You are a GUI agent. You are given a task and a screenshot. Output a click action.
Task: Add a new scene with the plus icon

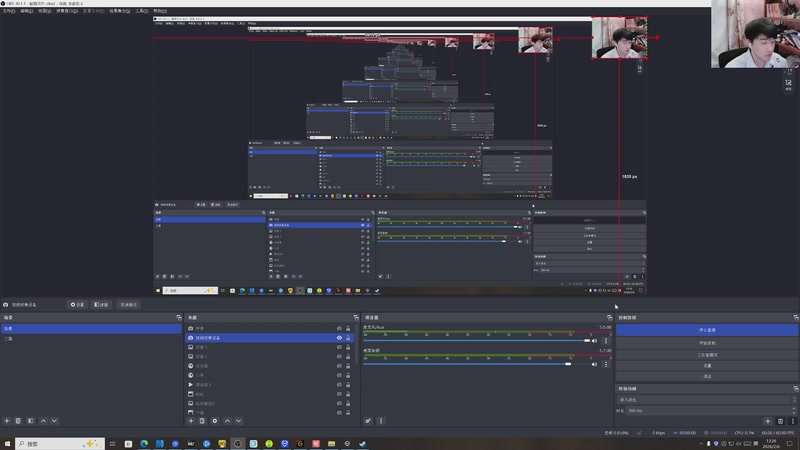pyautogui.click(x=7, y=421)
